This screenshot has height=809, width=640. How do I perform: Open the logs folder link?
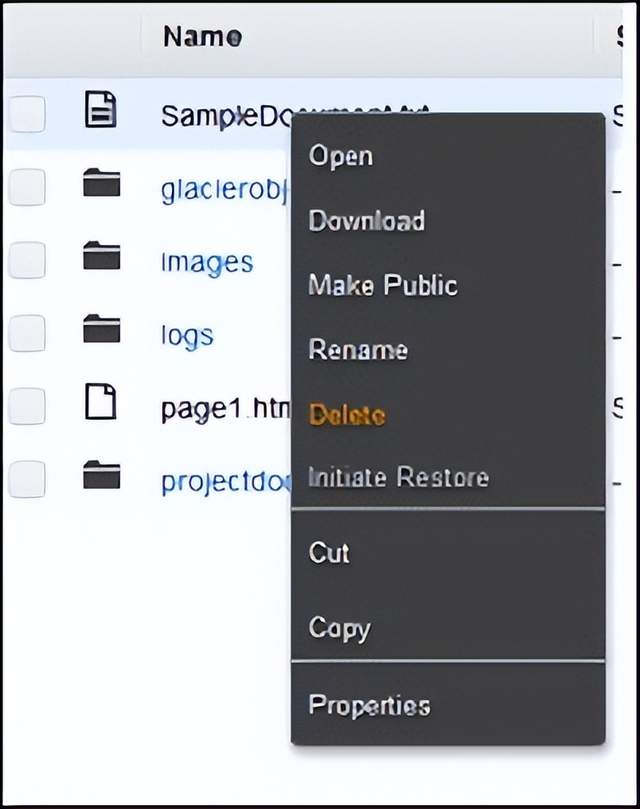point(187,335)
